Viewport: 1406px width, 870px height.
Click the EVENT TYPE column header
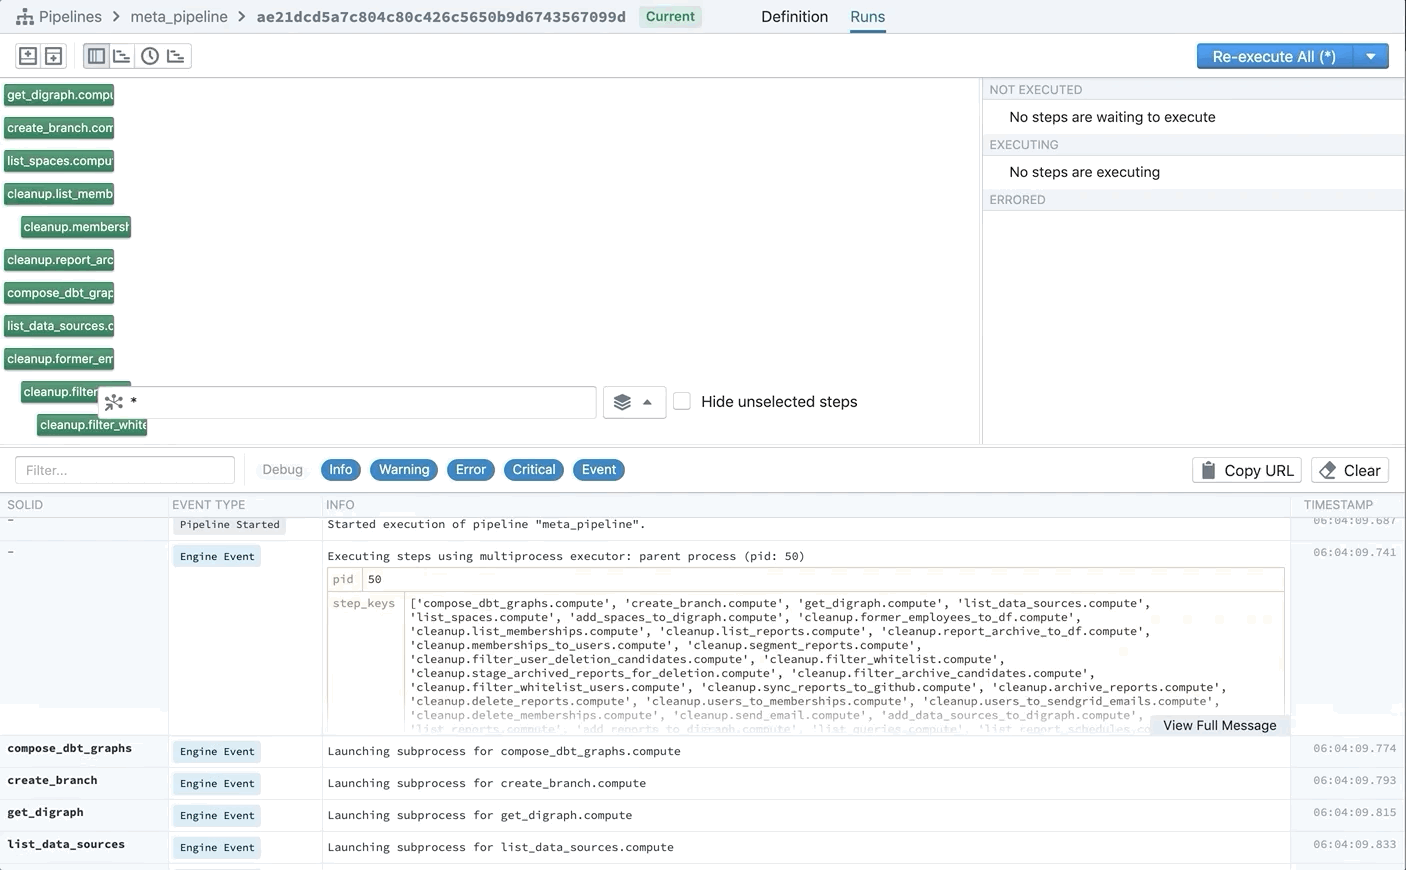click(x=208, y=505)
